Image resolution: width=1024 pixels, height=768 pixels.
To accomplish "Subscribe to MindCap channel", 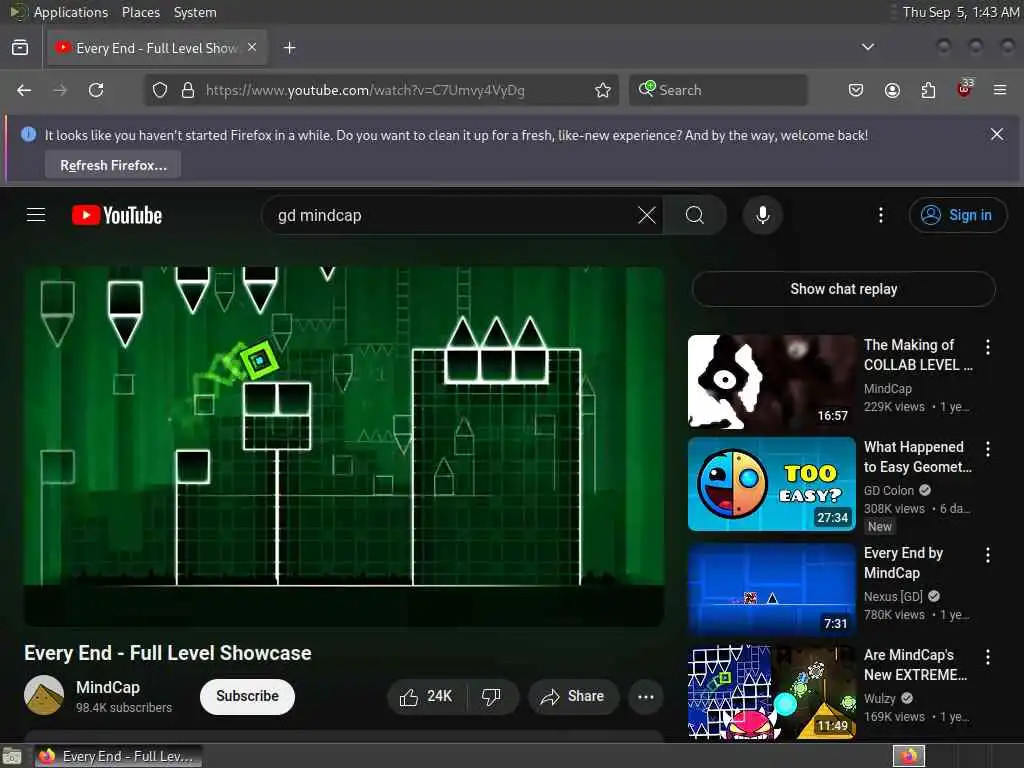I will 247,697.
